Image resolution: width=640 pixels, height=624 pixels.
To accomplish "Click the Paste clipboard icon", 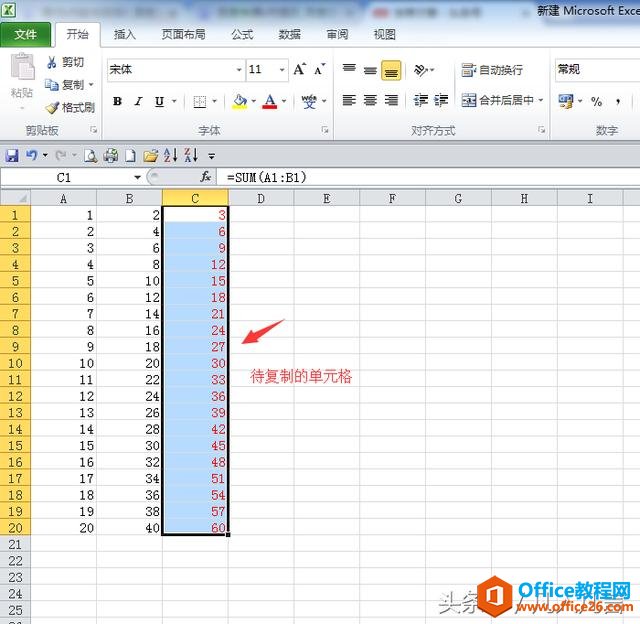I will pyautogui.click(x=22, y=67).
